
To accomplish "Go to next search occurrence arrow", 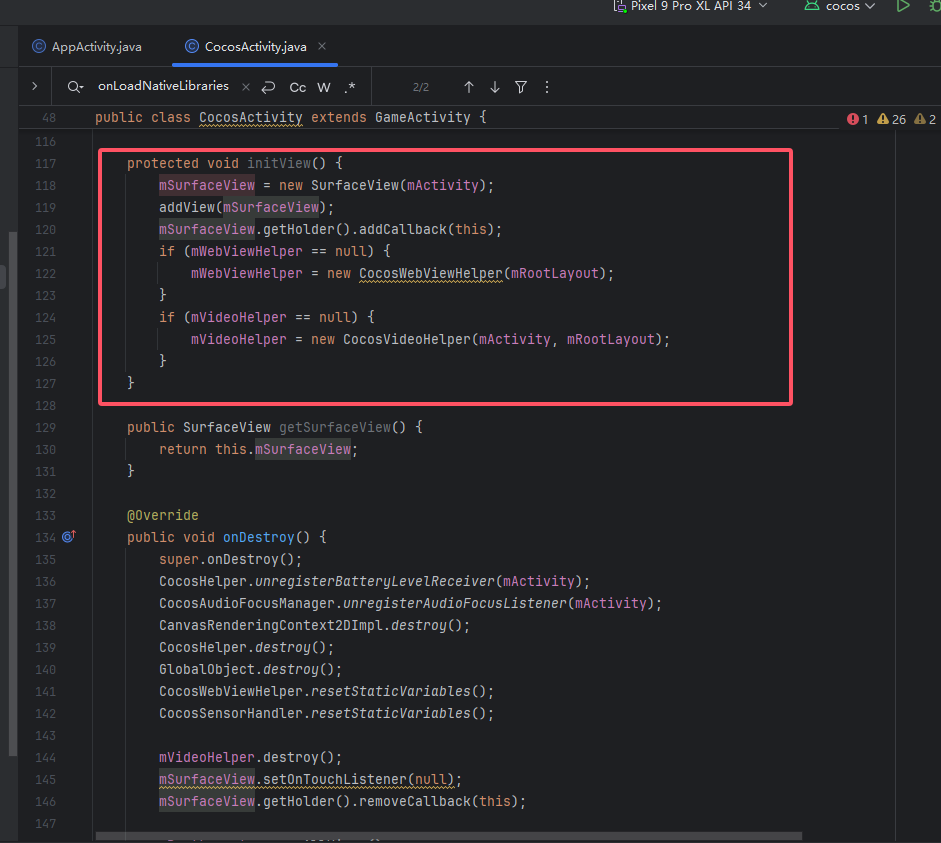I will pyautogui.click(x=495, y=87).
